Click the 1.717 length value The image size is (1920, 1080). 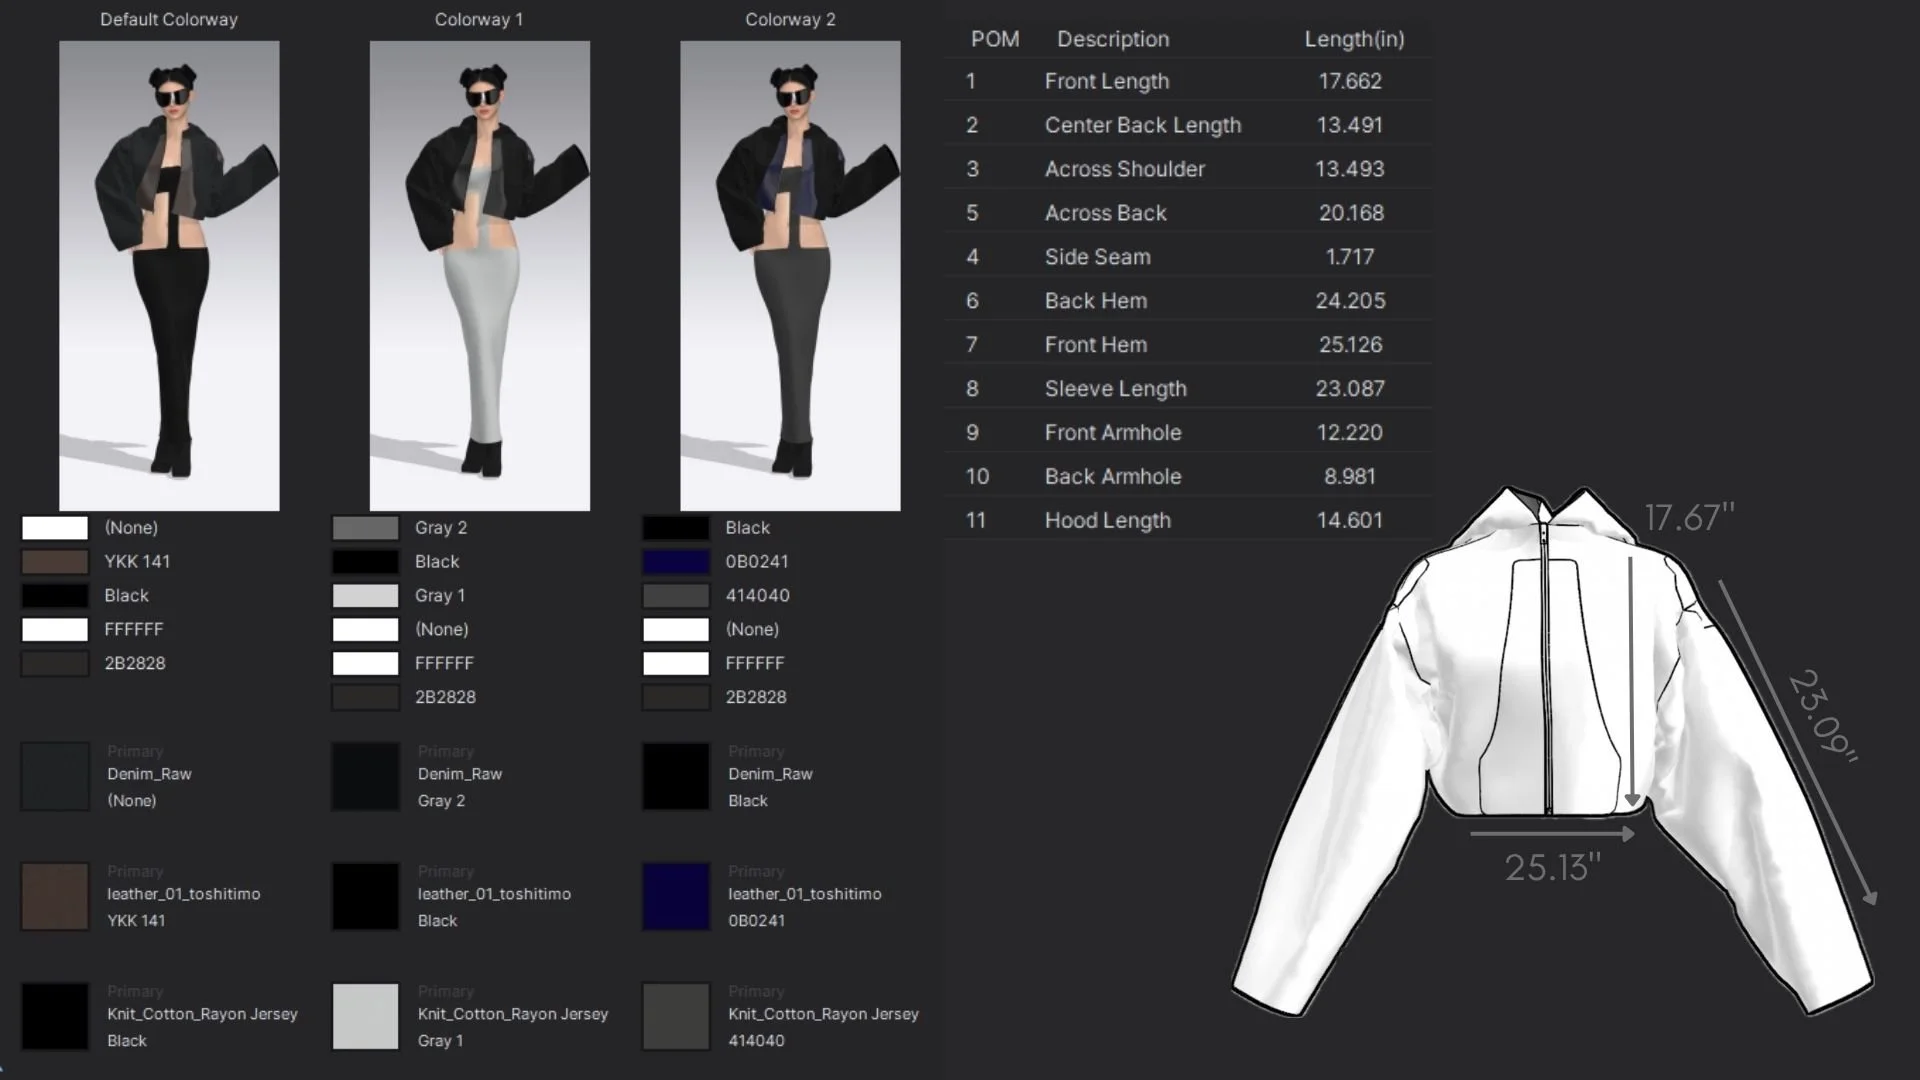click(1350, 257)
